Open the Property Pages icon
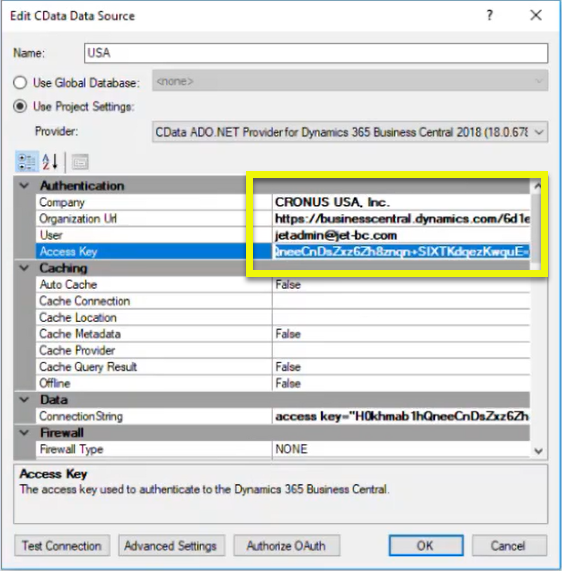This screenshot has width=562, height=571. 80,162
